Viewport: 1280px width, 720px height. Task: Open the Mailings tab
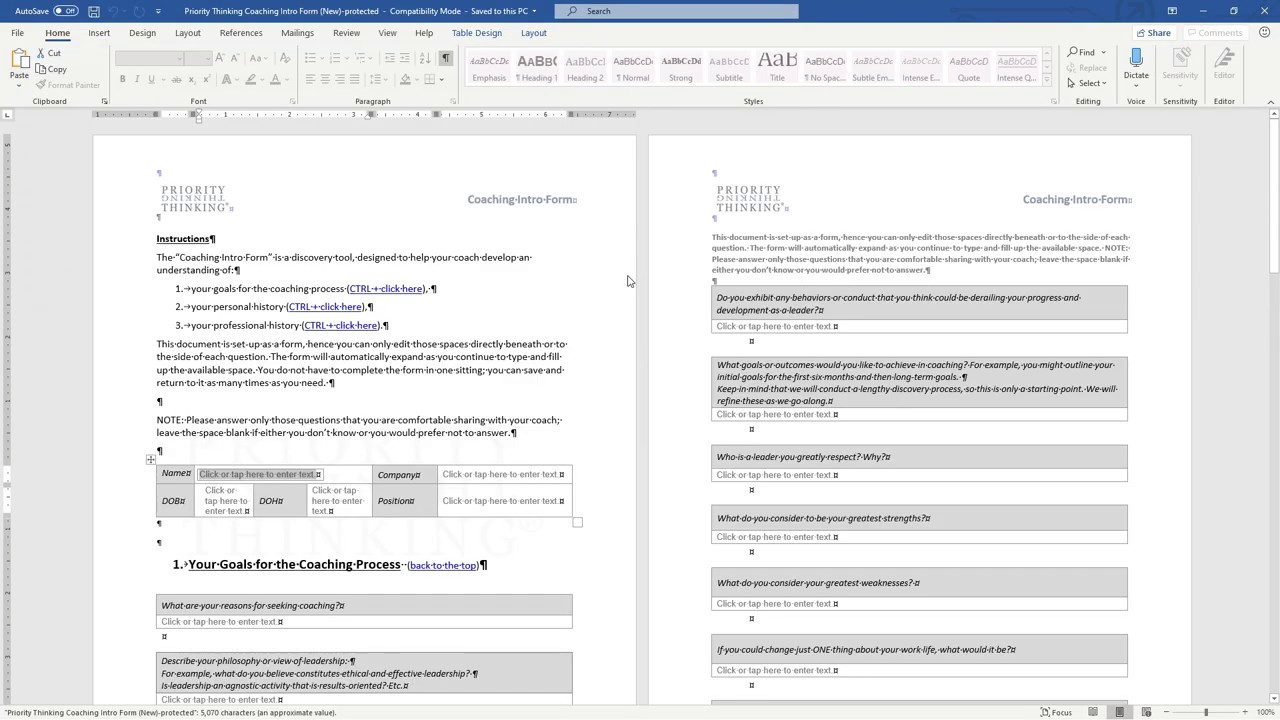click(297, 33)
